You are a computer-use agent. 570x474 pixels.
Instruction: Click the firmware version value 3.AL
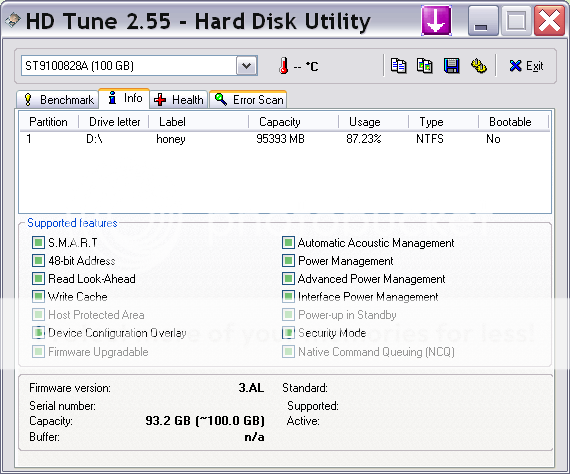click(251, 388)
